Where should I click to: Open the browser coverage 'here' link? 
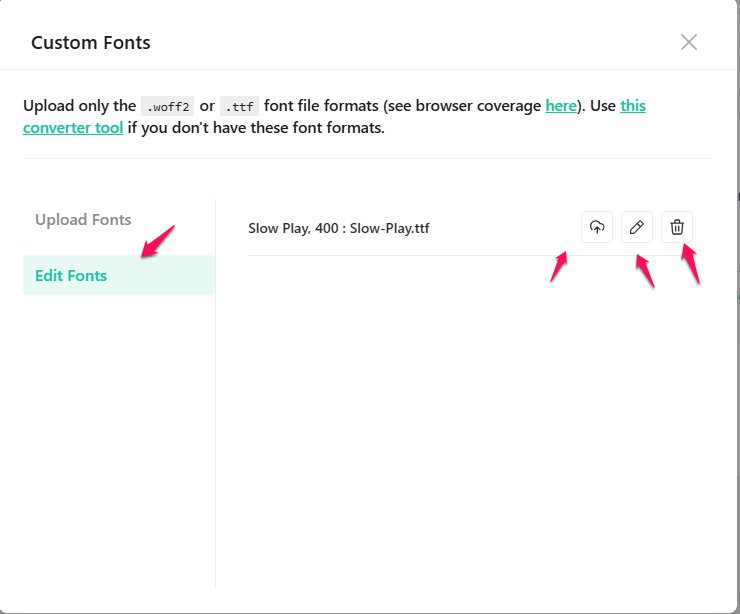click(x=561, y=105)
